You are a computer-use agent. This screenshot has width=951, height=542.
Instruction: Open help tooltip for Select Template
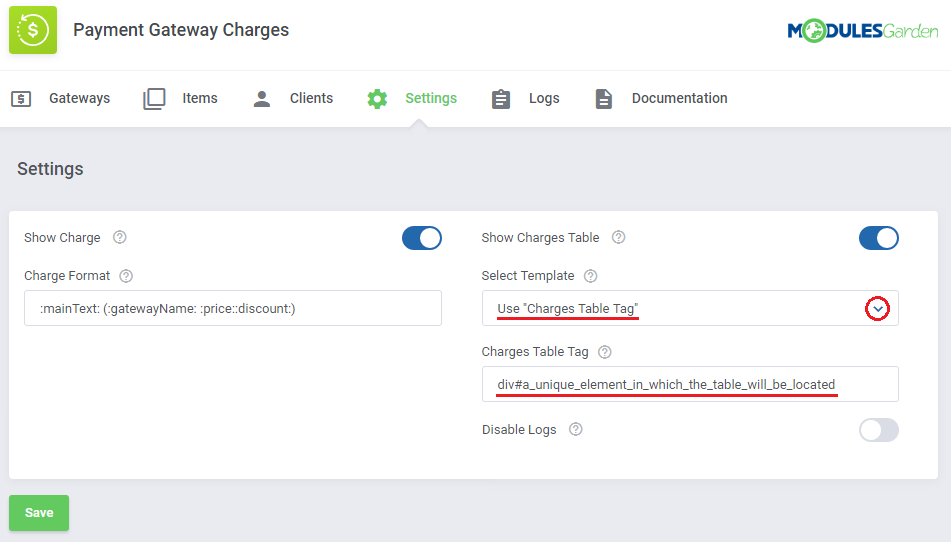(x=591, y=276)
